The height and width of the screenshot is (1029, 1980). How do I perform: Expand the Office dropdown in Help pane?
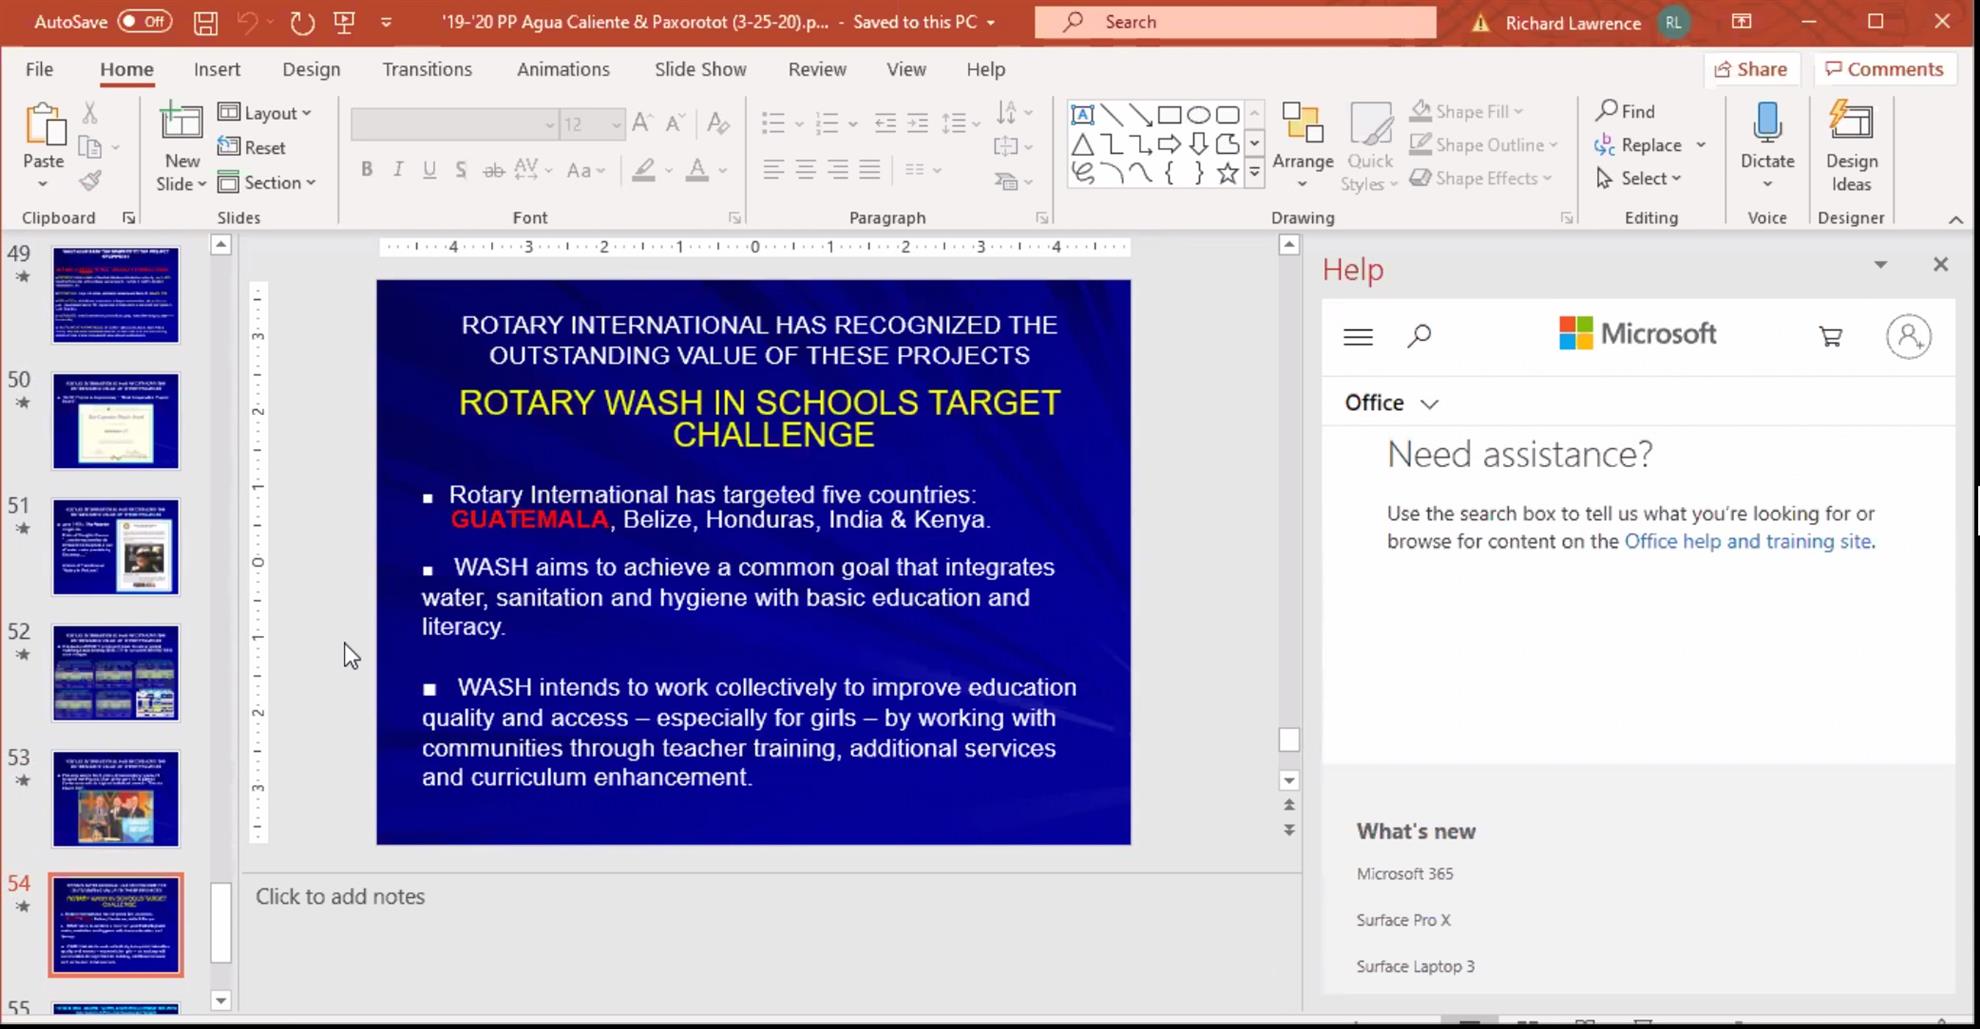(x=1391, y=403)
